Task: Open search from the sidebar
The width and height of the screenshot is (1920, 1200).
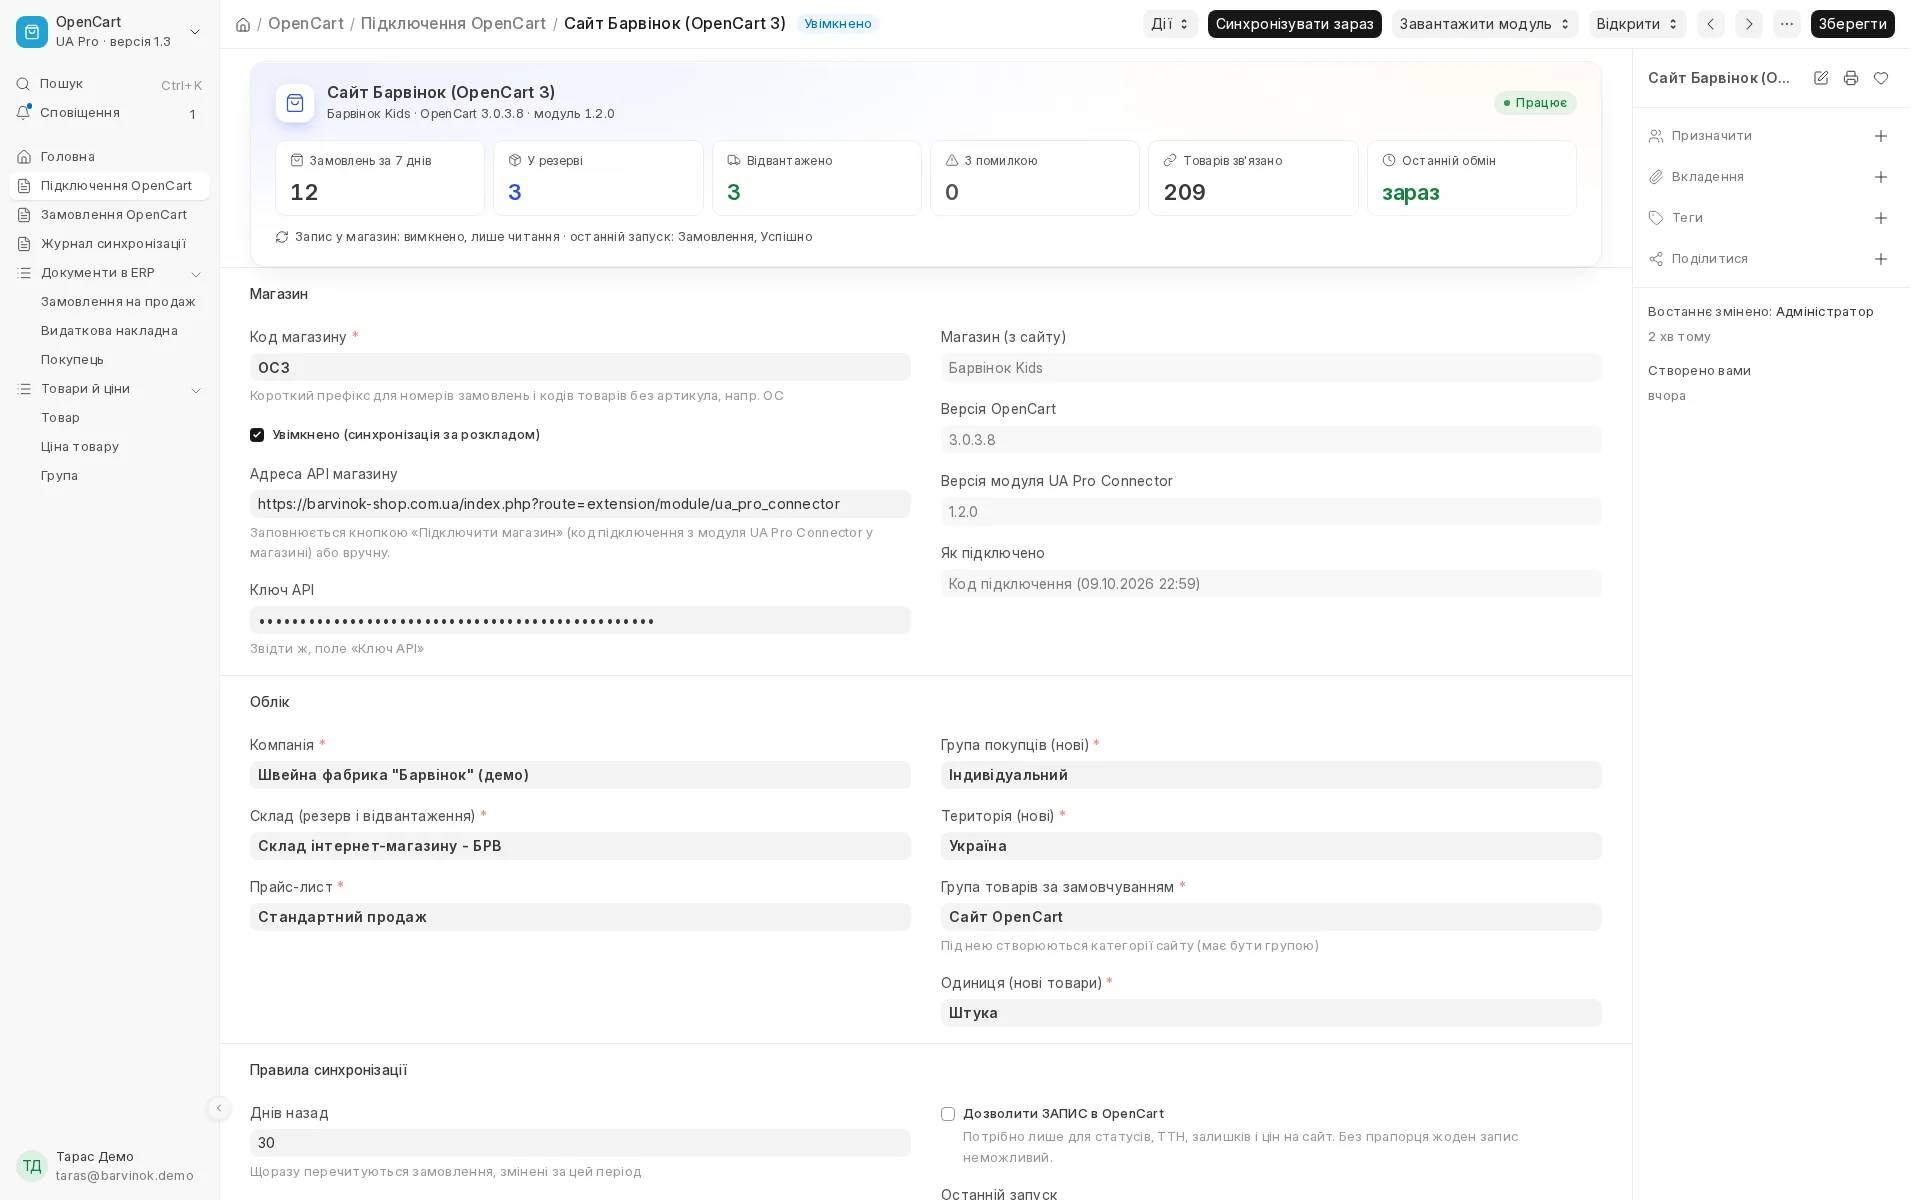Action: [x=109, y=84]
